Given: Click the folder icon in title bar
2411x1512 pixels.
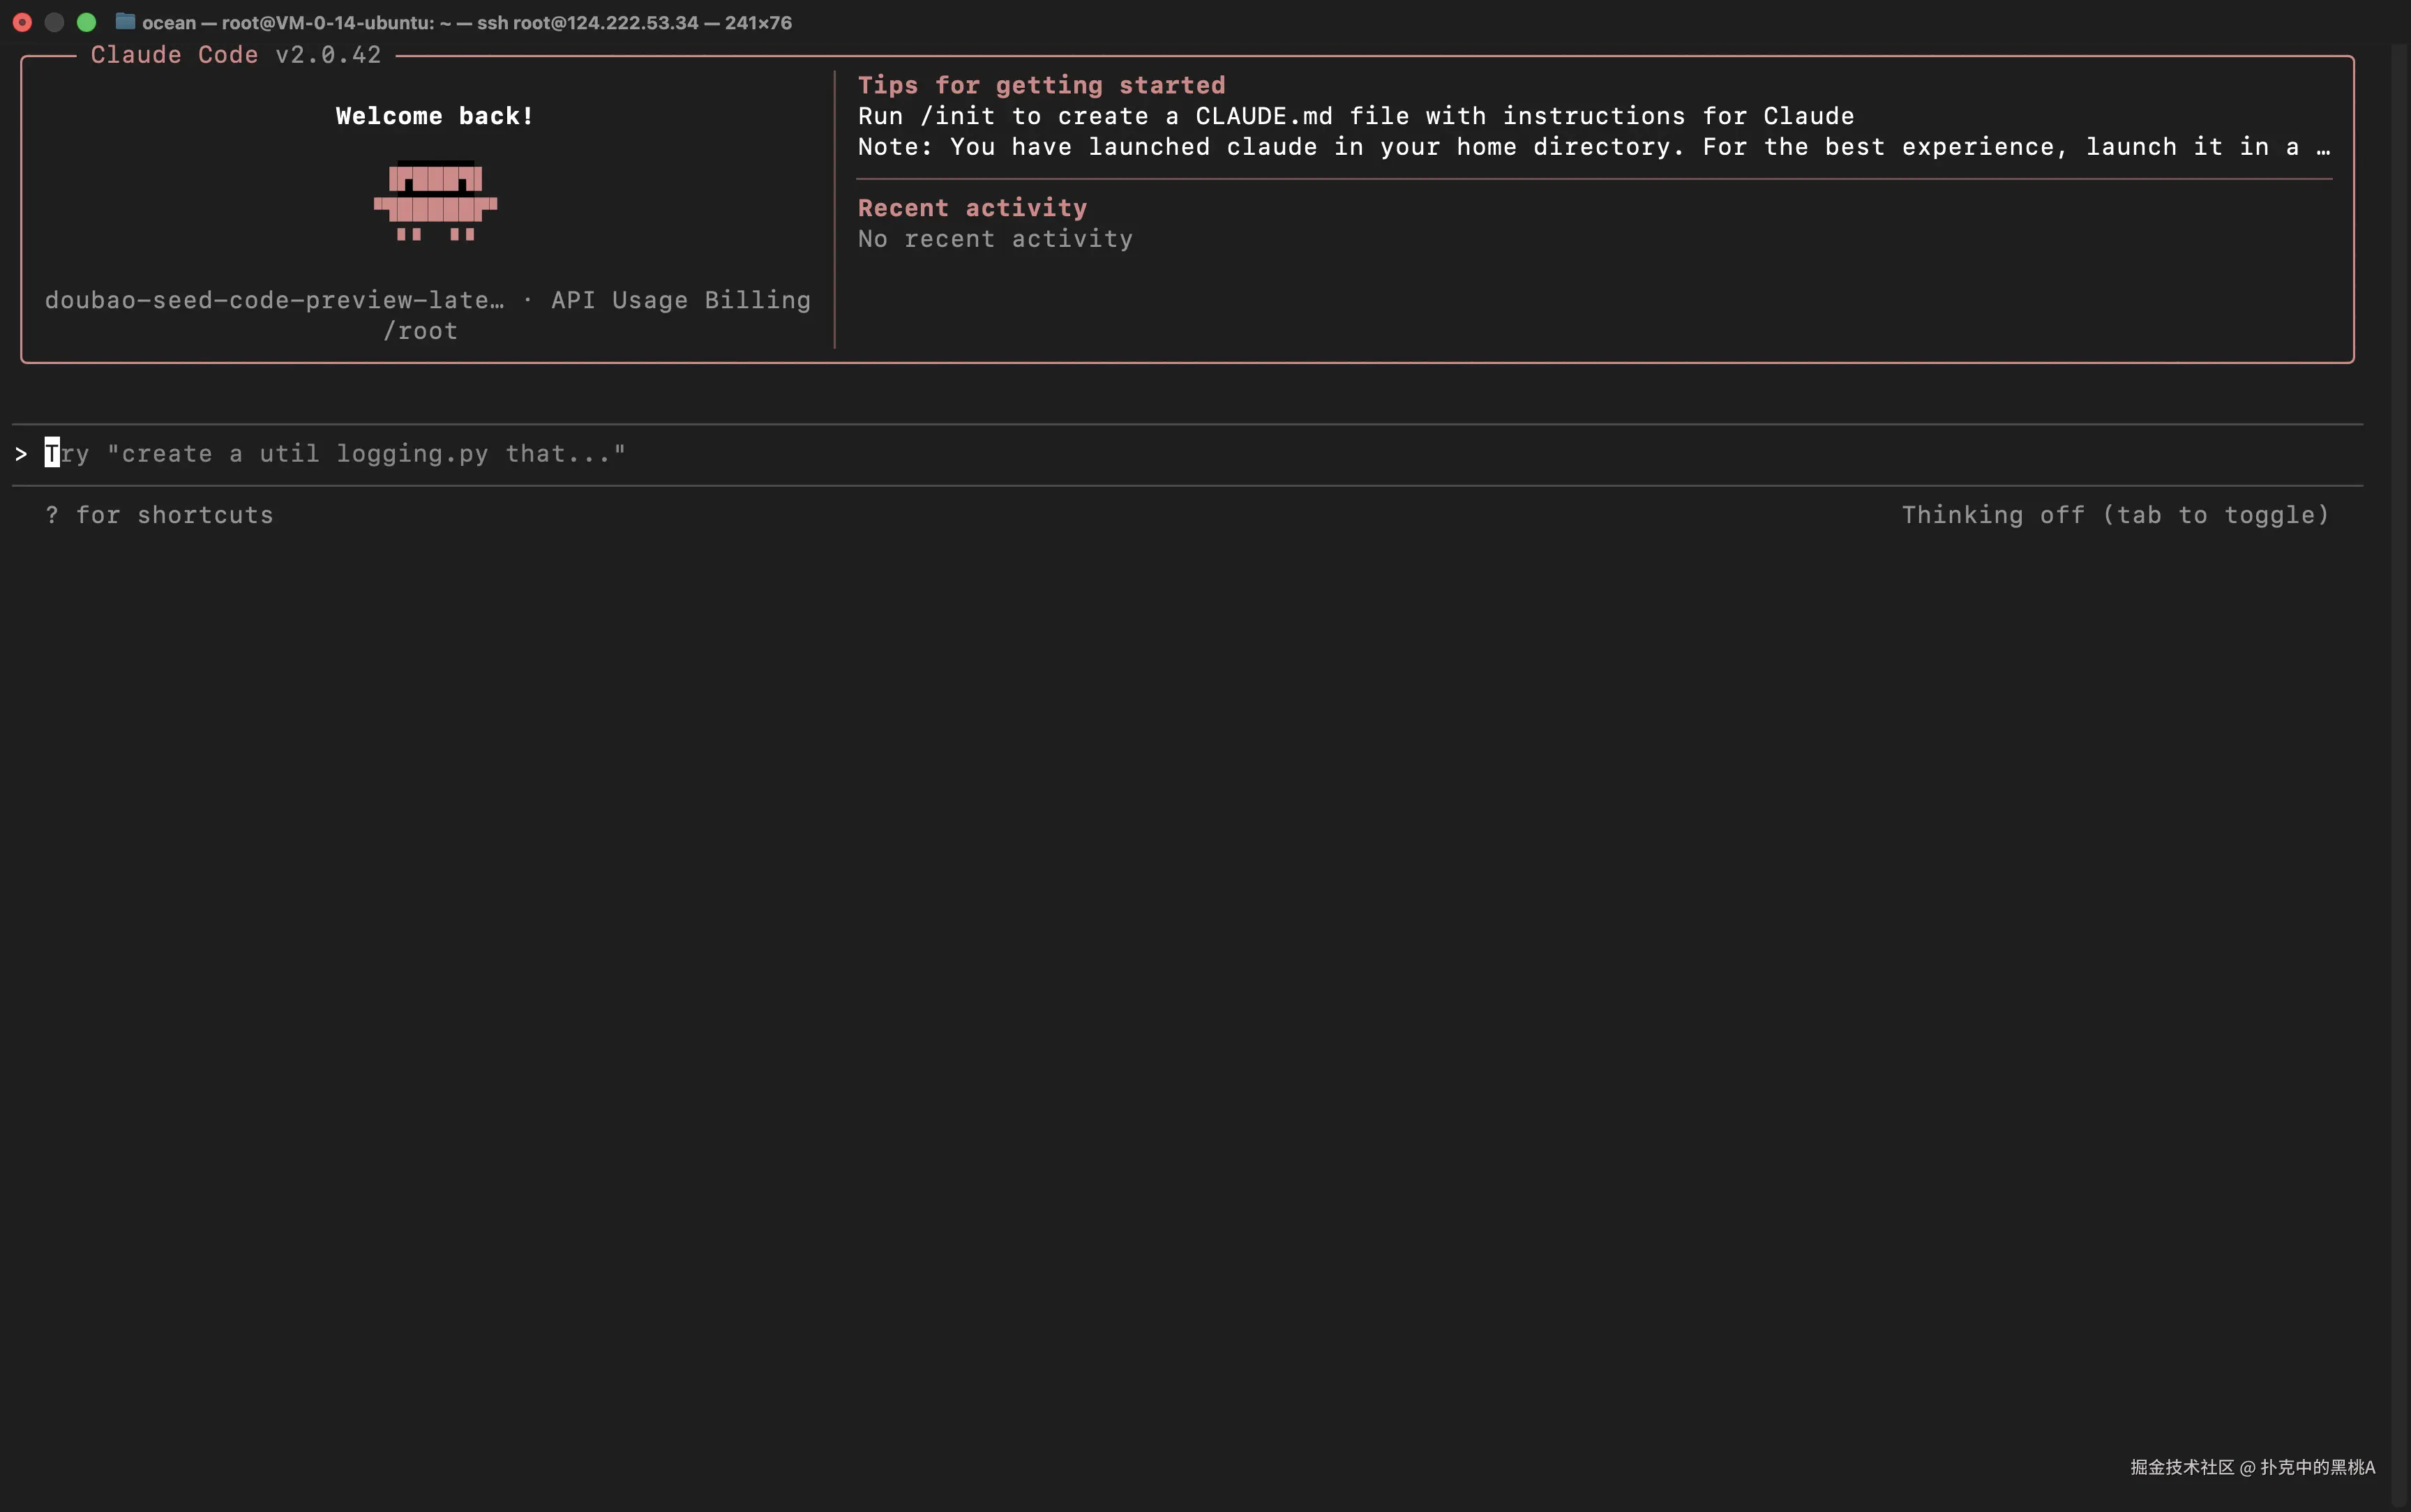Looking at the screenshot, I should (125, 21).
